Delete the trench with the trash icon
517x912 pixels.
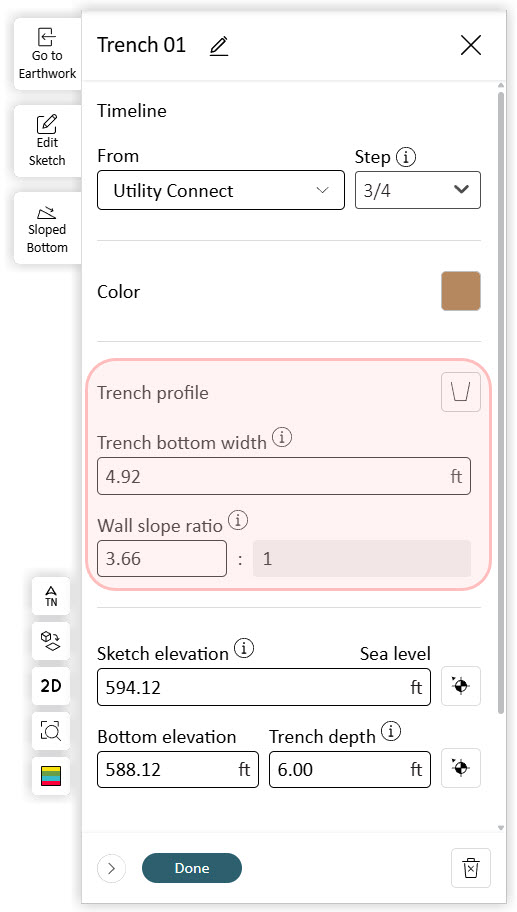coord(470,868)
